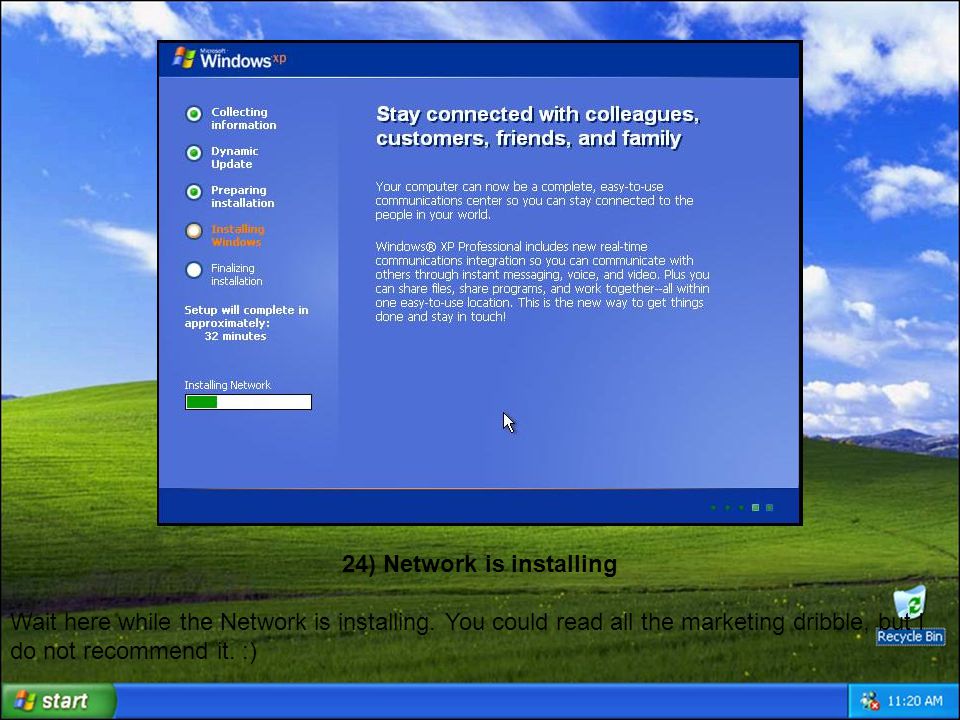The width and height of the screenshot is (960, 720).
Task: Click the Installing Network progress bar
Action: [249, 402]
